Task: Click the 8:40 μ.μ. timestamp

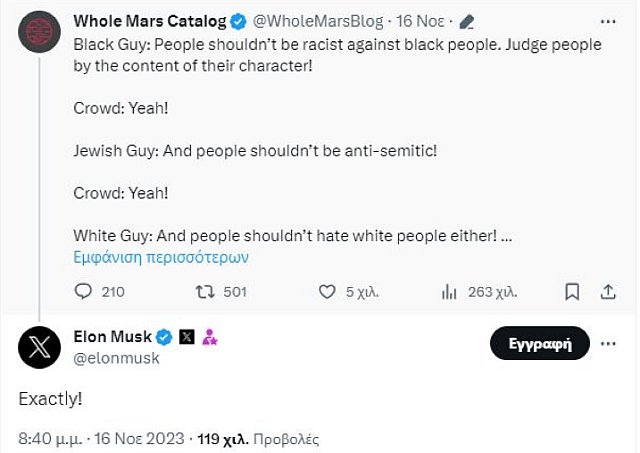Action: [50, 438]
